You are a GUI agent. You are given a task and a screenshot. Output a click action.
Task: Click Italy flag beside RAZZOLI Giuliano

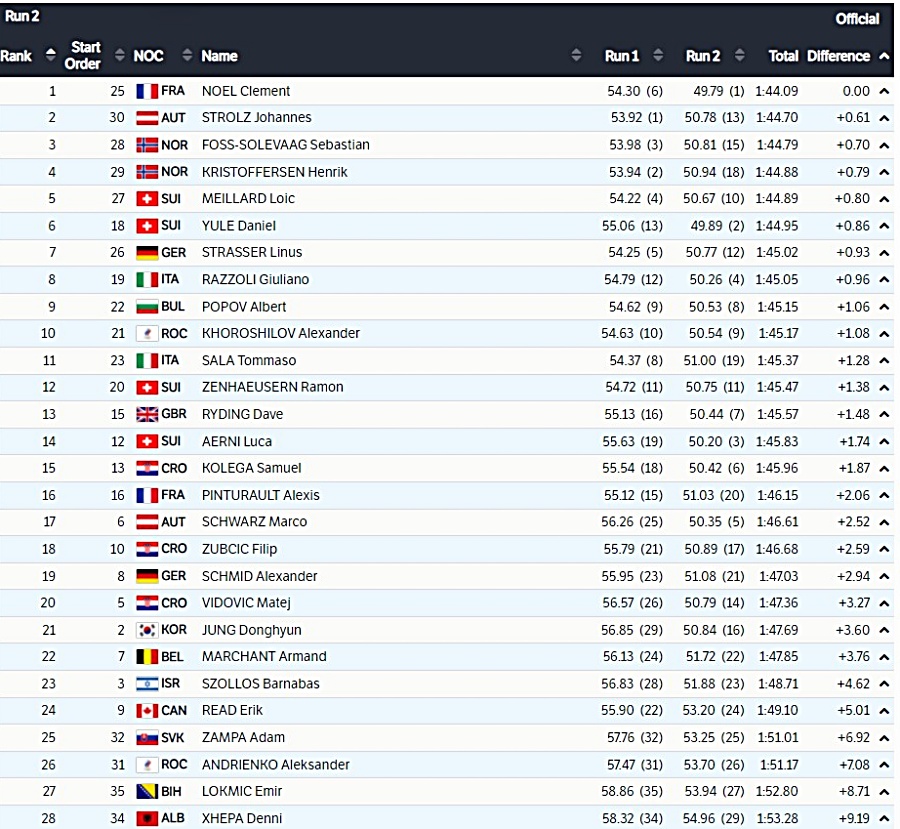(x=147, y=280)
